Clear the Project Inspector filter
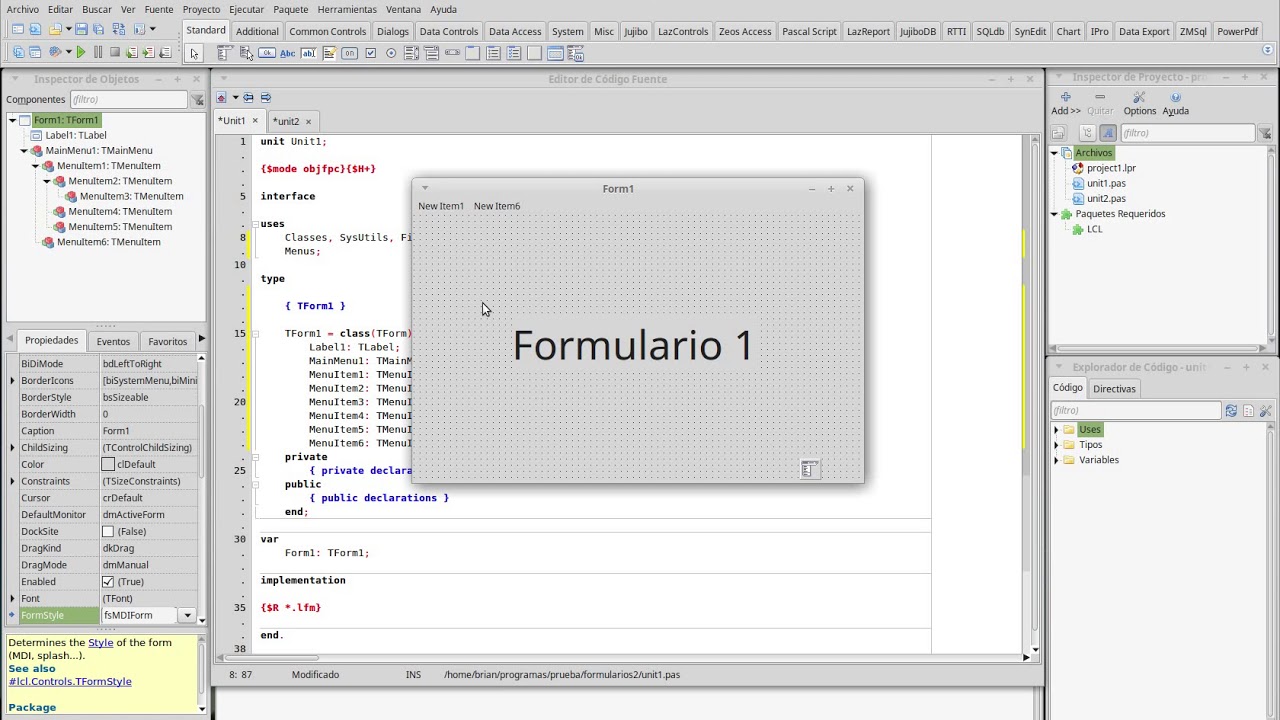1280x720 pixels. click(1265, 133)
